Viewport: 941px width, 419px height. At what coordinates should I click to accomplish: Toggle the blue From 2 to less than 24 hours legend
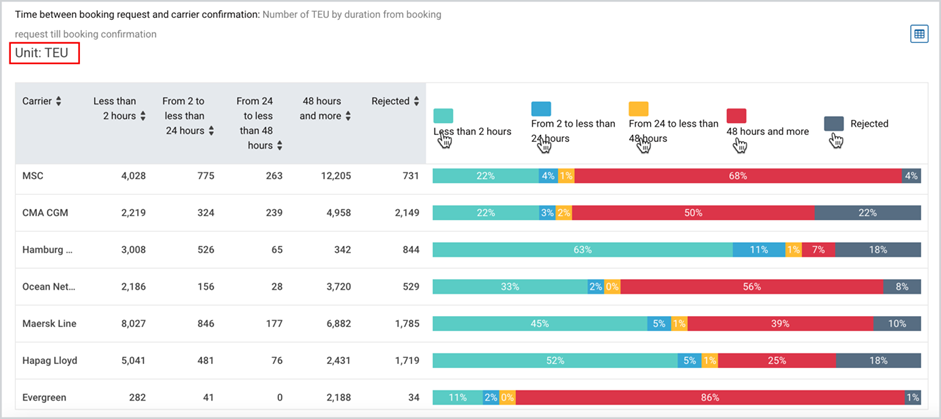[541, 109]
